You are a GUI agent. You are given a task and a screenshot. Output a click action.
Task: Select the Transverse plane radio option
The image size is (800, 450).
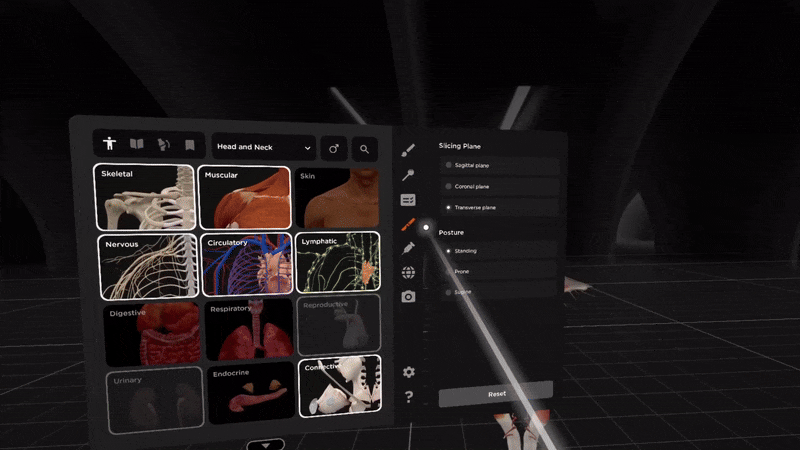499,208
